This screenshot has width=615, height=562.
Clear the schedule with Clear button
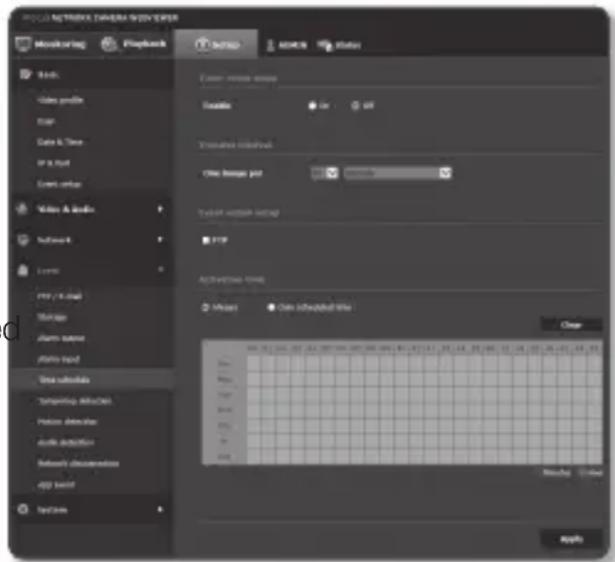(571, 324)
